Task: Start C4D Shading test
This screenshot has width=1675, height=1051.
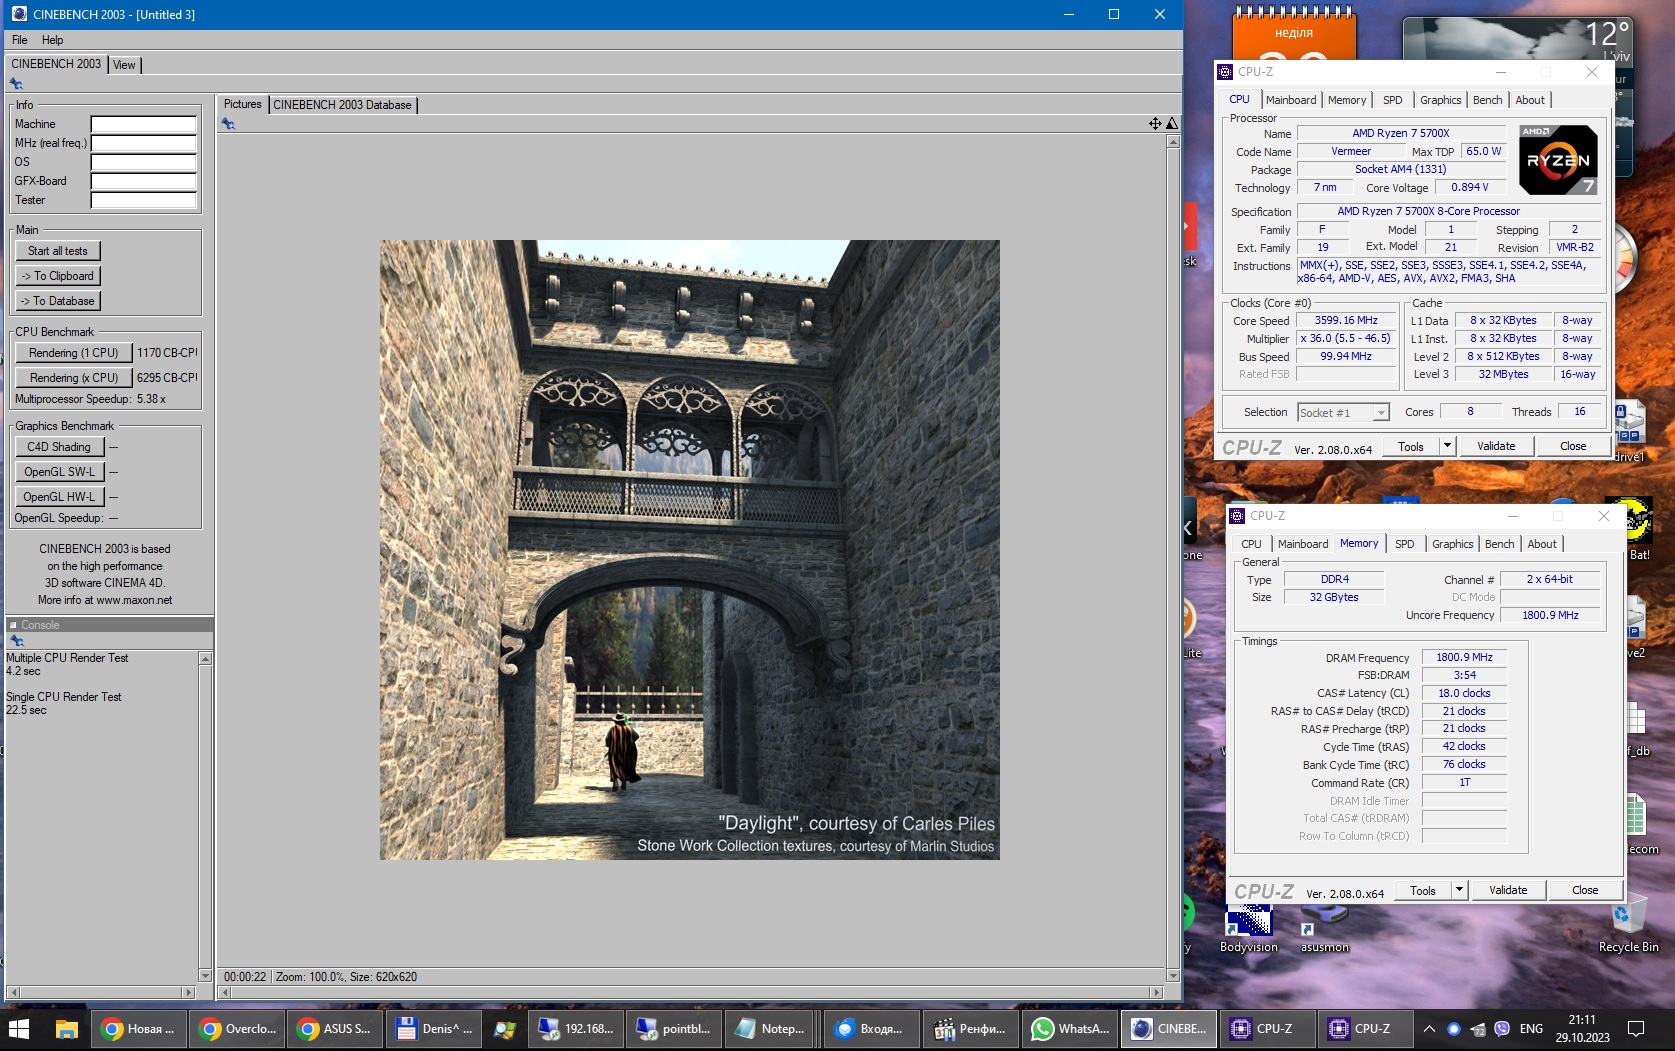Action: point(59,447)
